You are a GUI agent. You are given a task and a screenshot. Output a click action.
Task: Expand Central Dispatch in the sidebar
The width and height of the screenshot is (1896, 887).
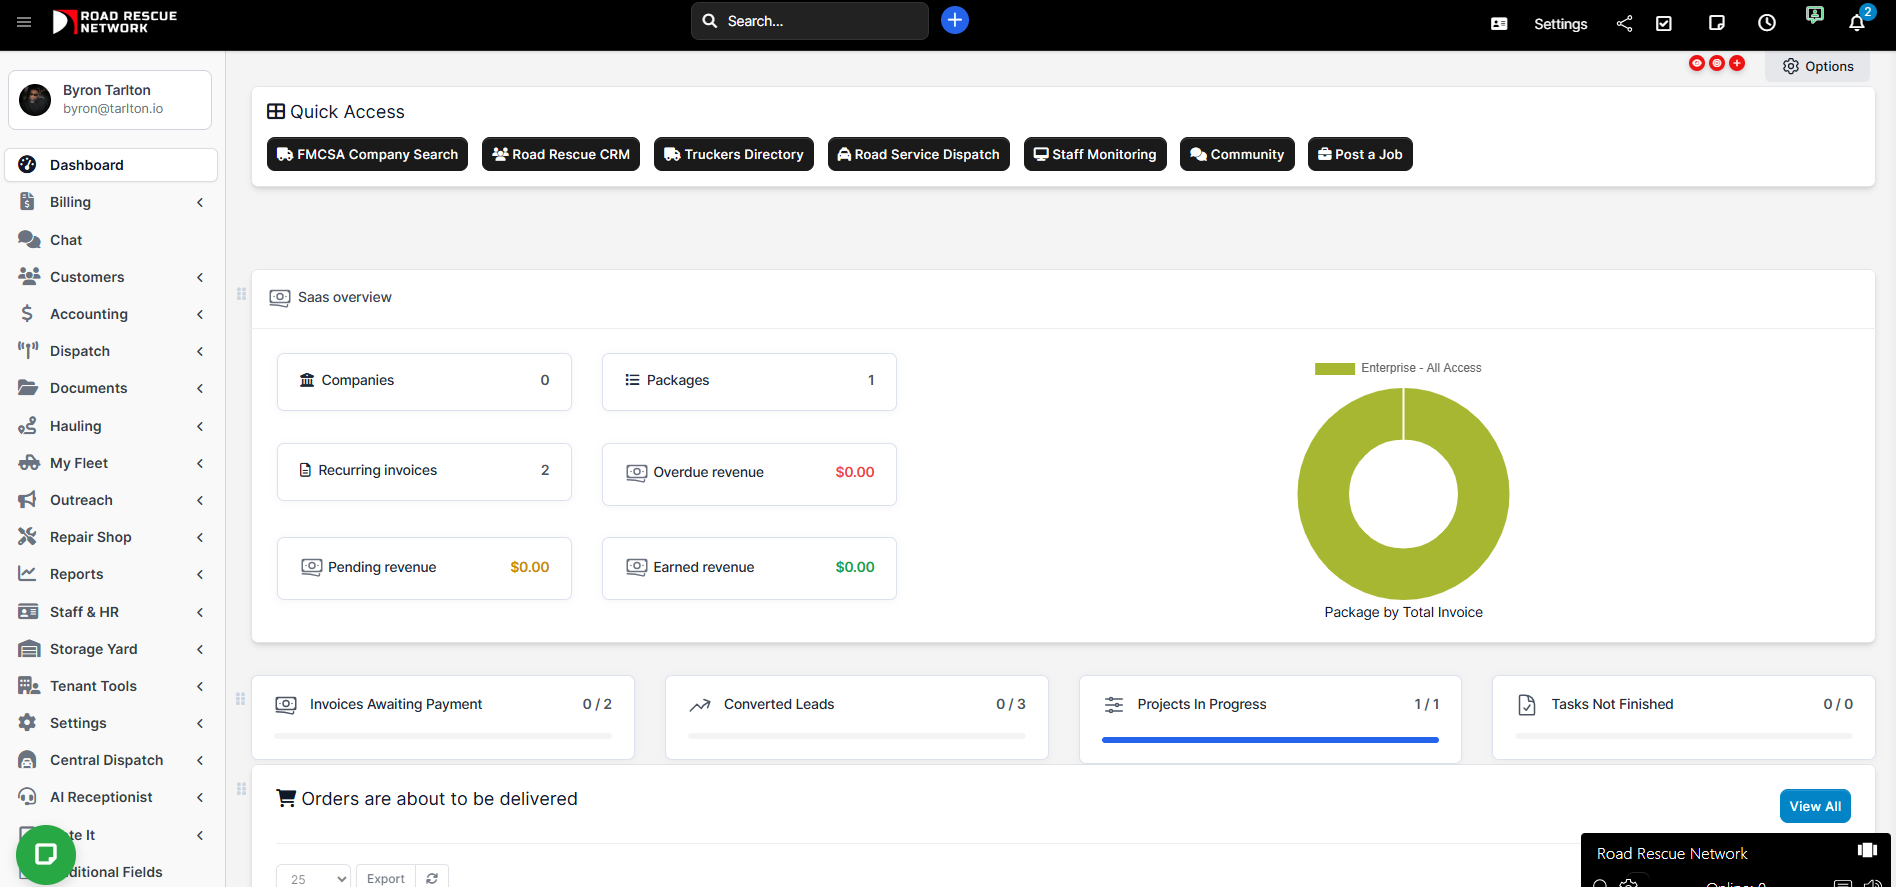(111, 760)
